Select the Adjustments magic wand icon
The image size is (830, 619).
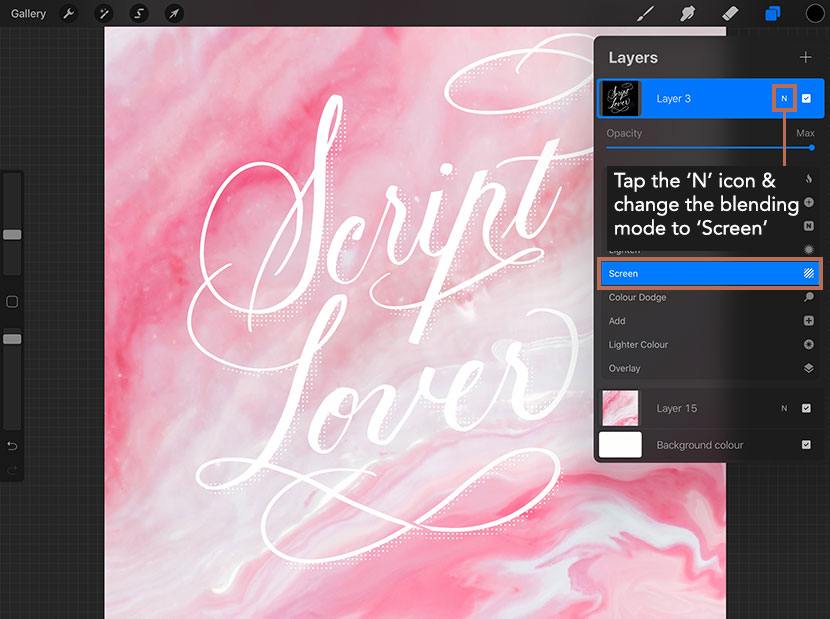coord(104,13)
